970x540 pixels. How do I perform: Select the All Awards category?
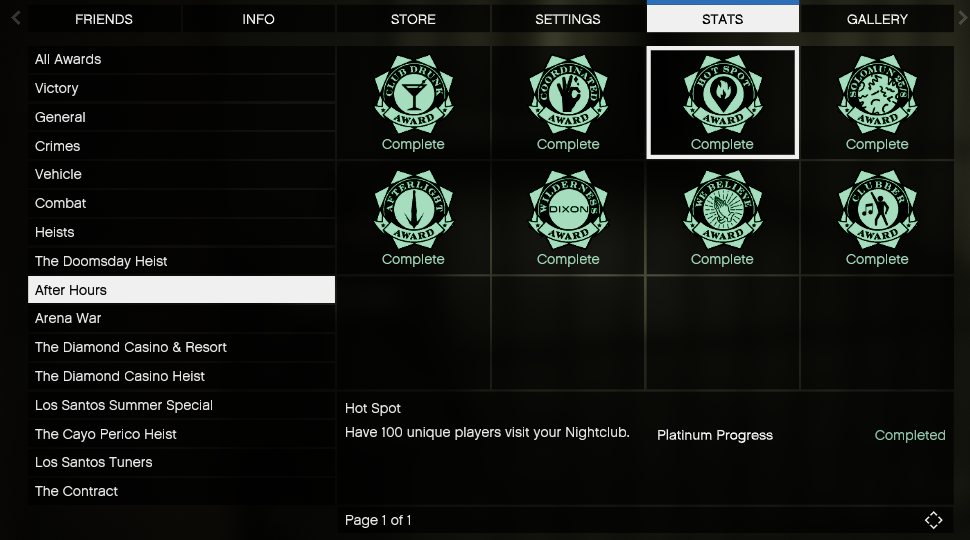tap(181, 59)
